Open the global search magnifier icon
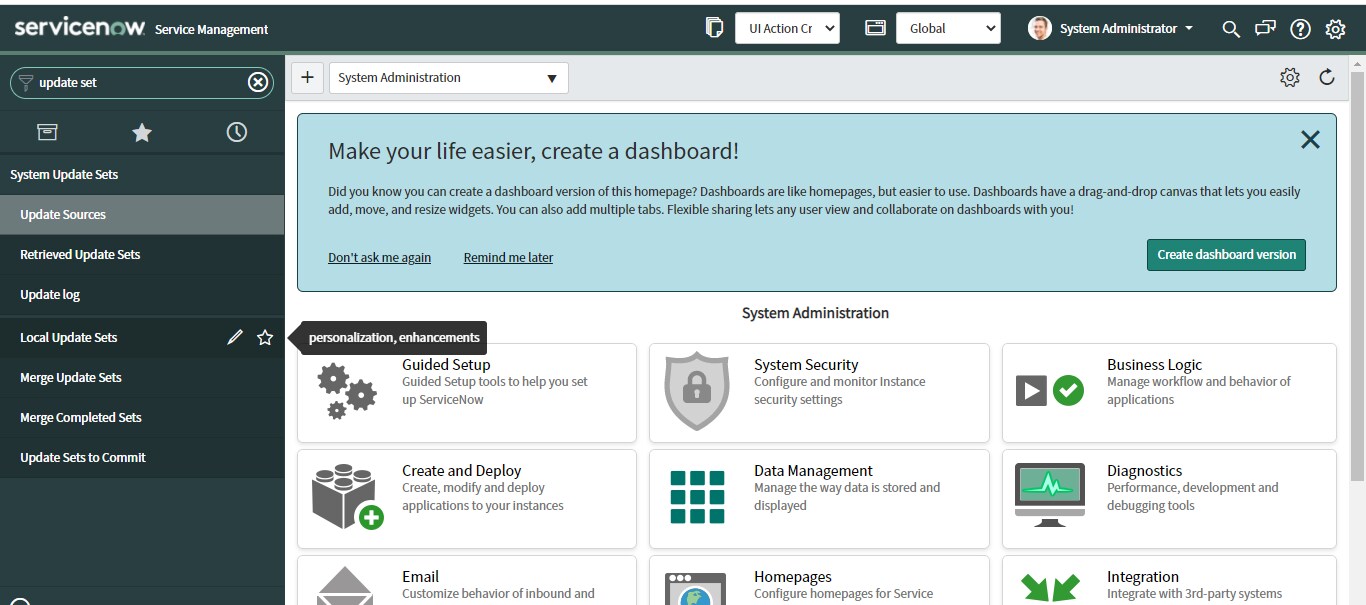 tap(1231, 29)
